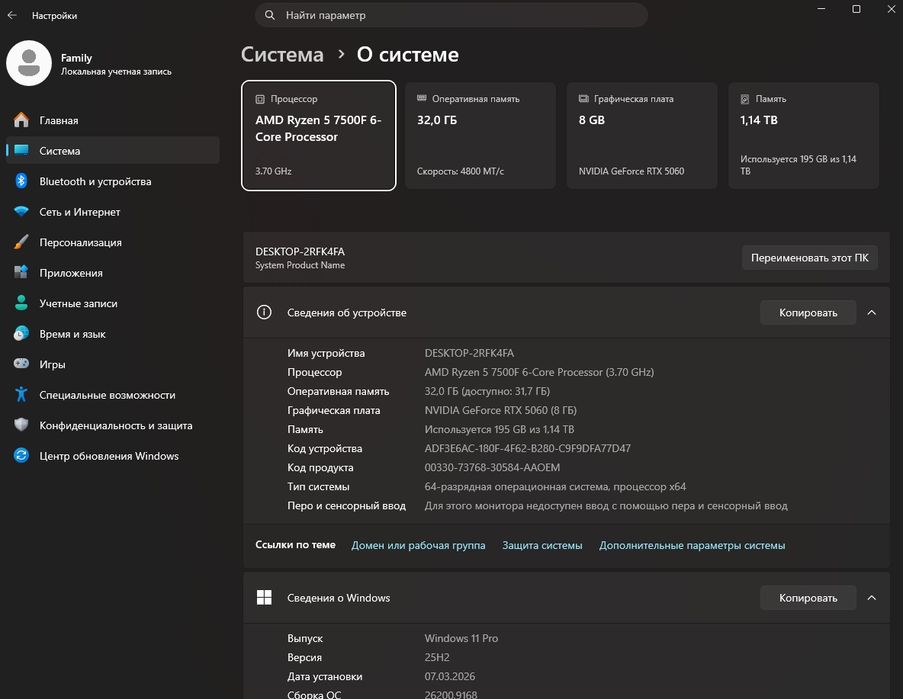Viewport: 903px width, 699px height.
Task: Click the RAM icon on memory card
Action: pyautogui.click(x=422, y=98)
